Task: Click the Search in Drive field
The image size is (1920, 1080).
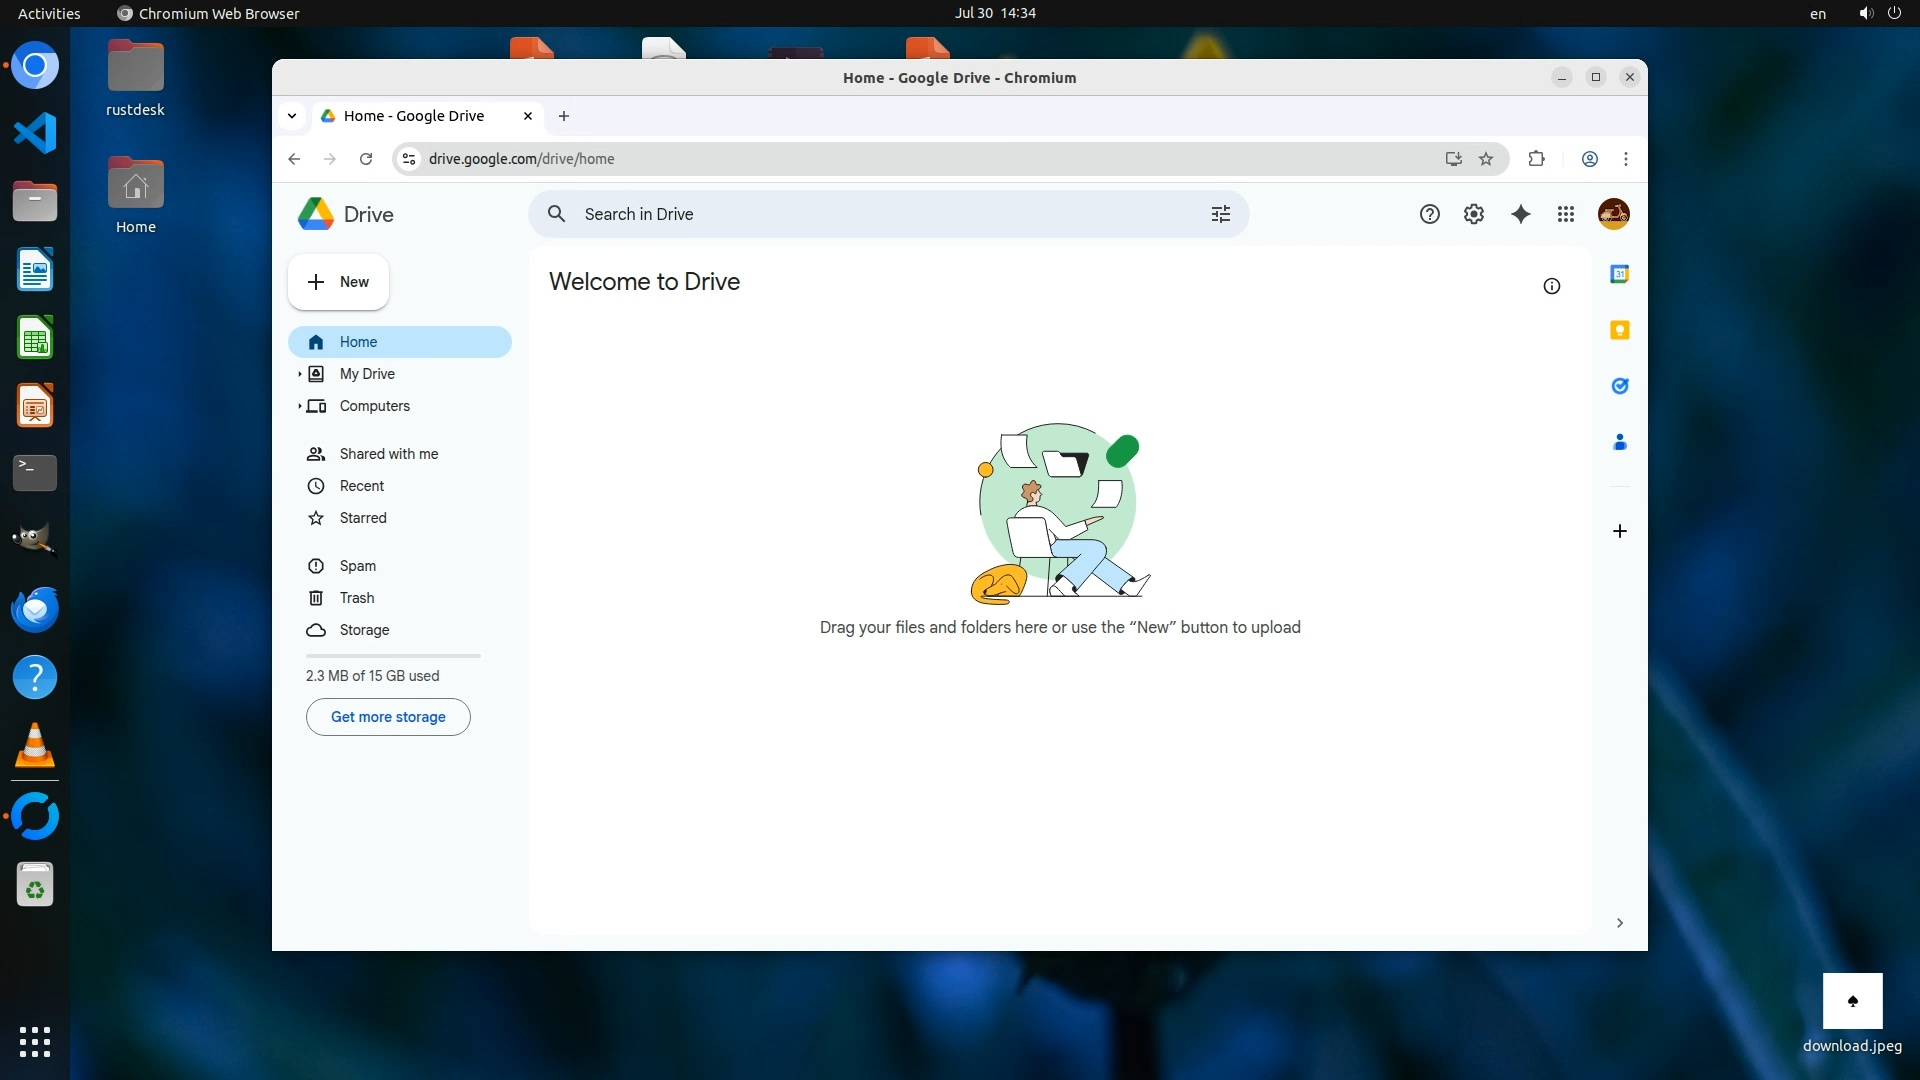Action: point(880,214)
